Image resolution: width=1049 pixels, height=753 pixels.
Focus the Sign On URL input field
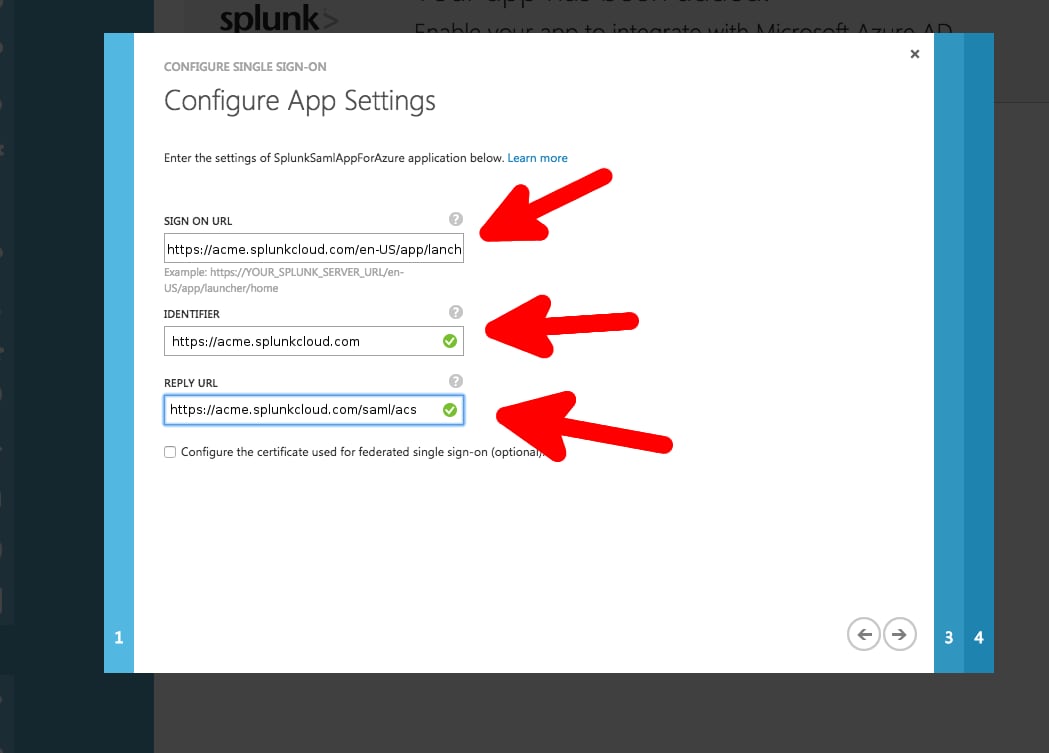pos(314,249)
